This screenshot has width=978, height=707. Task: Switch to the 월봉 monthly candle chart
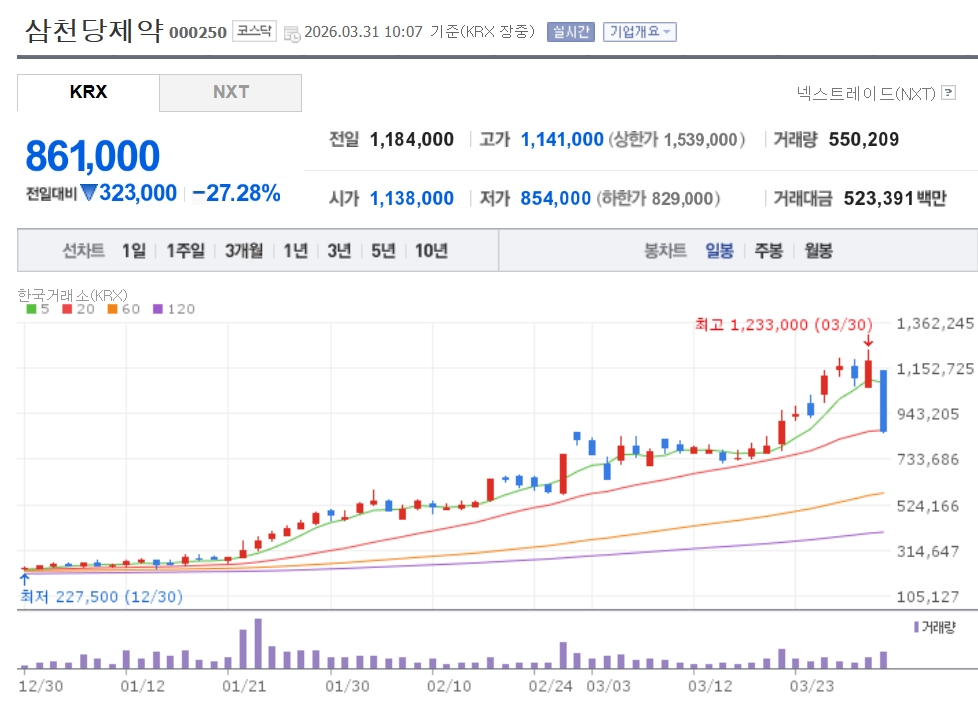818,250
